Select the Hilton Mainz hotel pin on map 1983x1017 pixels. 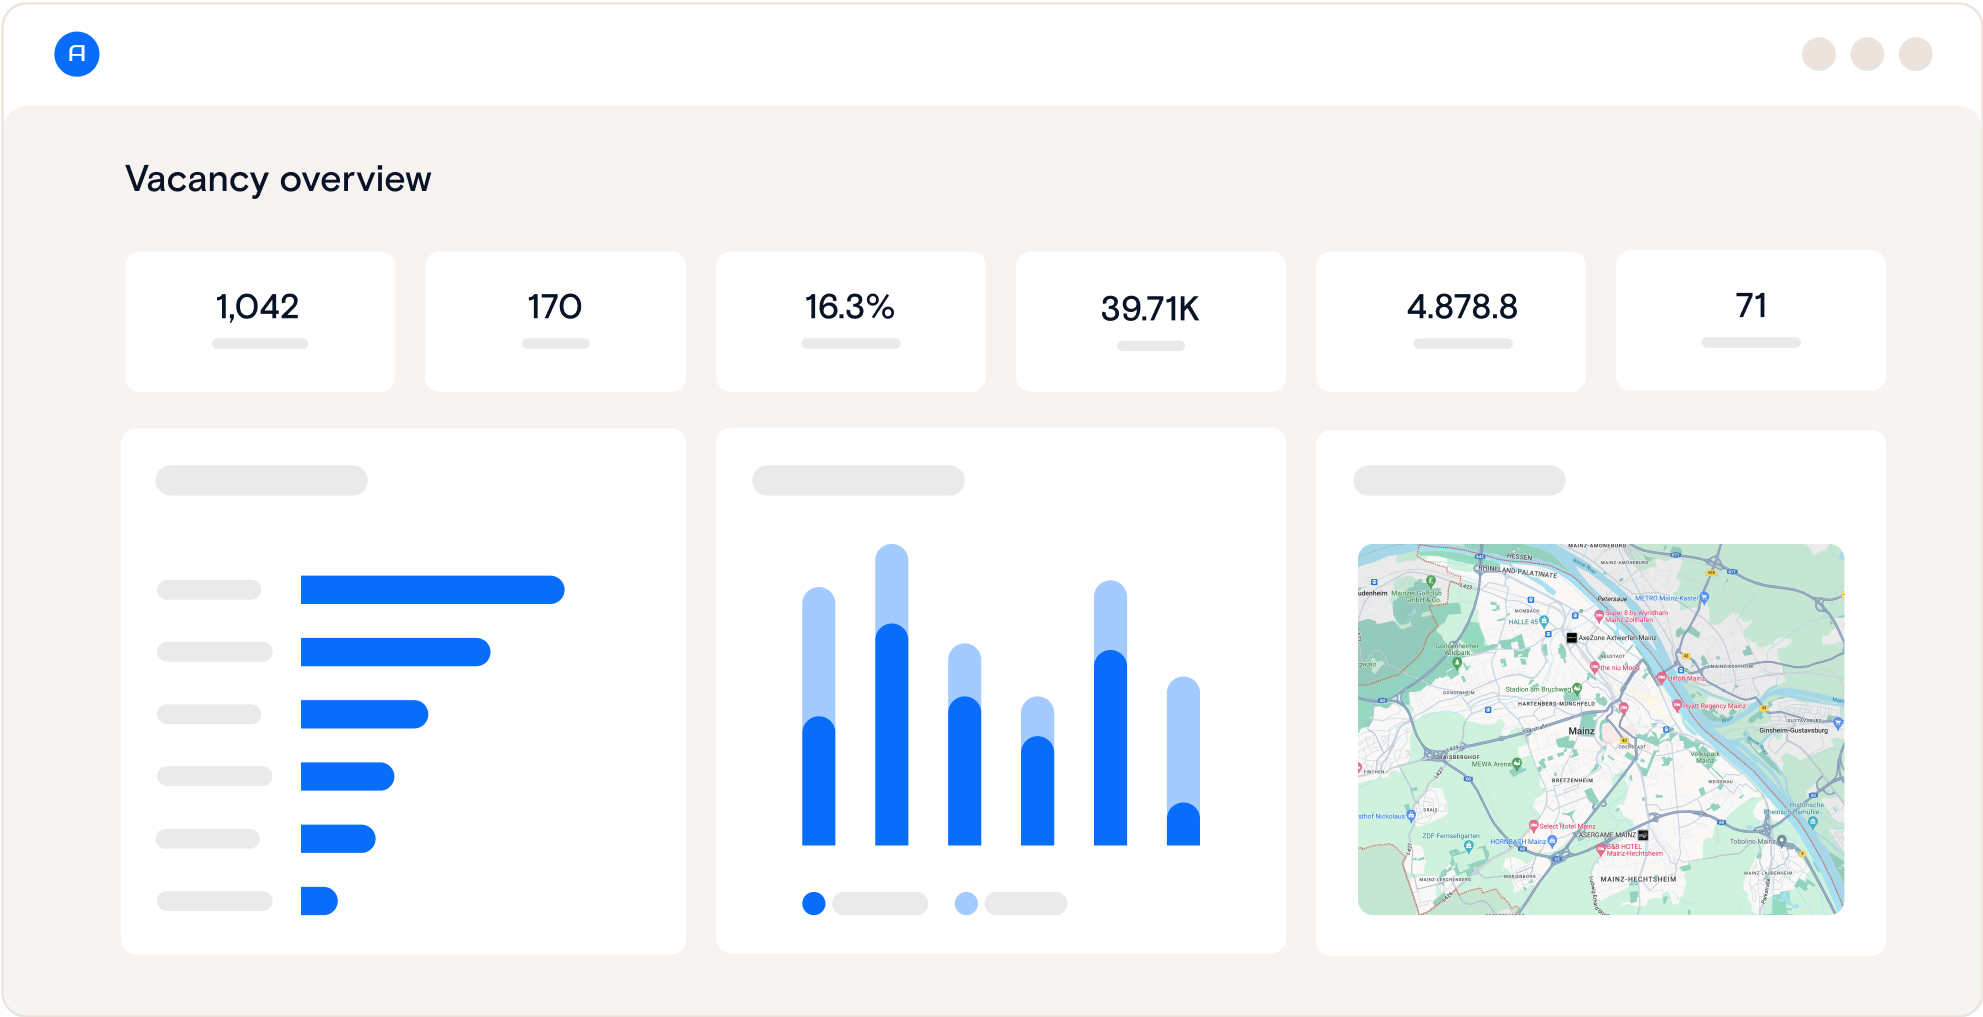click(x=1662, y=678)
